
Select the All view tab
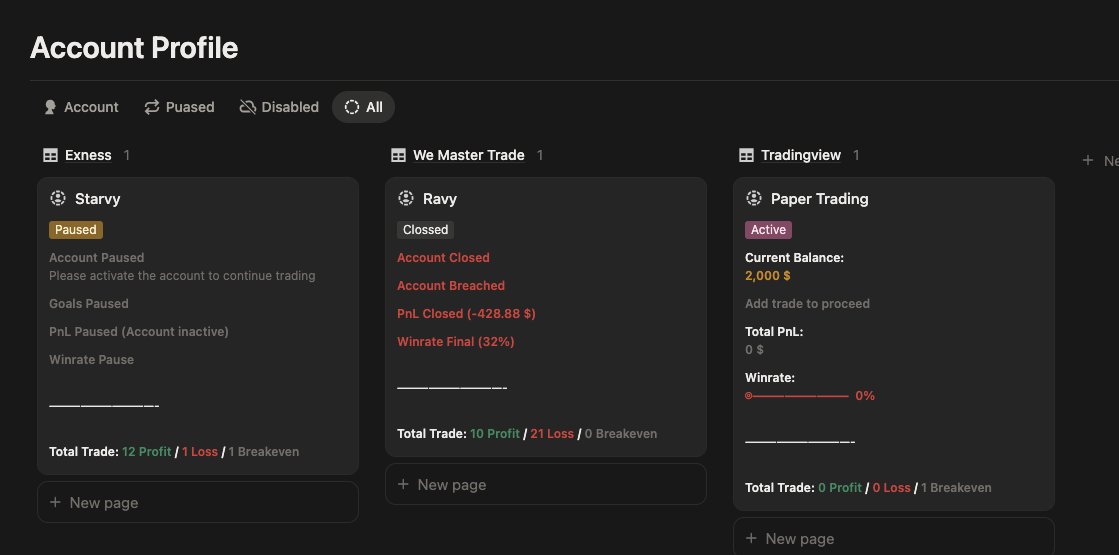coord(363,107)
